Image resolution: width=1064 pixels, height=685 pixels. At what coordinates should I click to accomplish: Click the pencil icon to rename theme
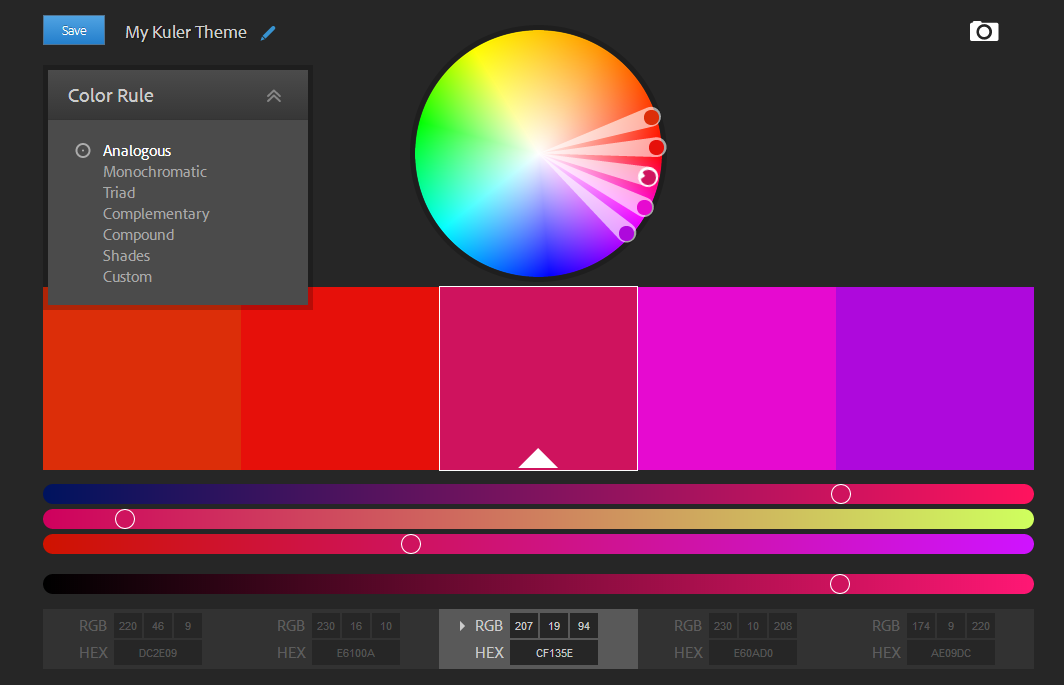pos(267,33)
